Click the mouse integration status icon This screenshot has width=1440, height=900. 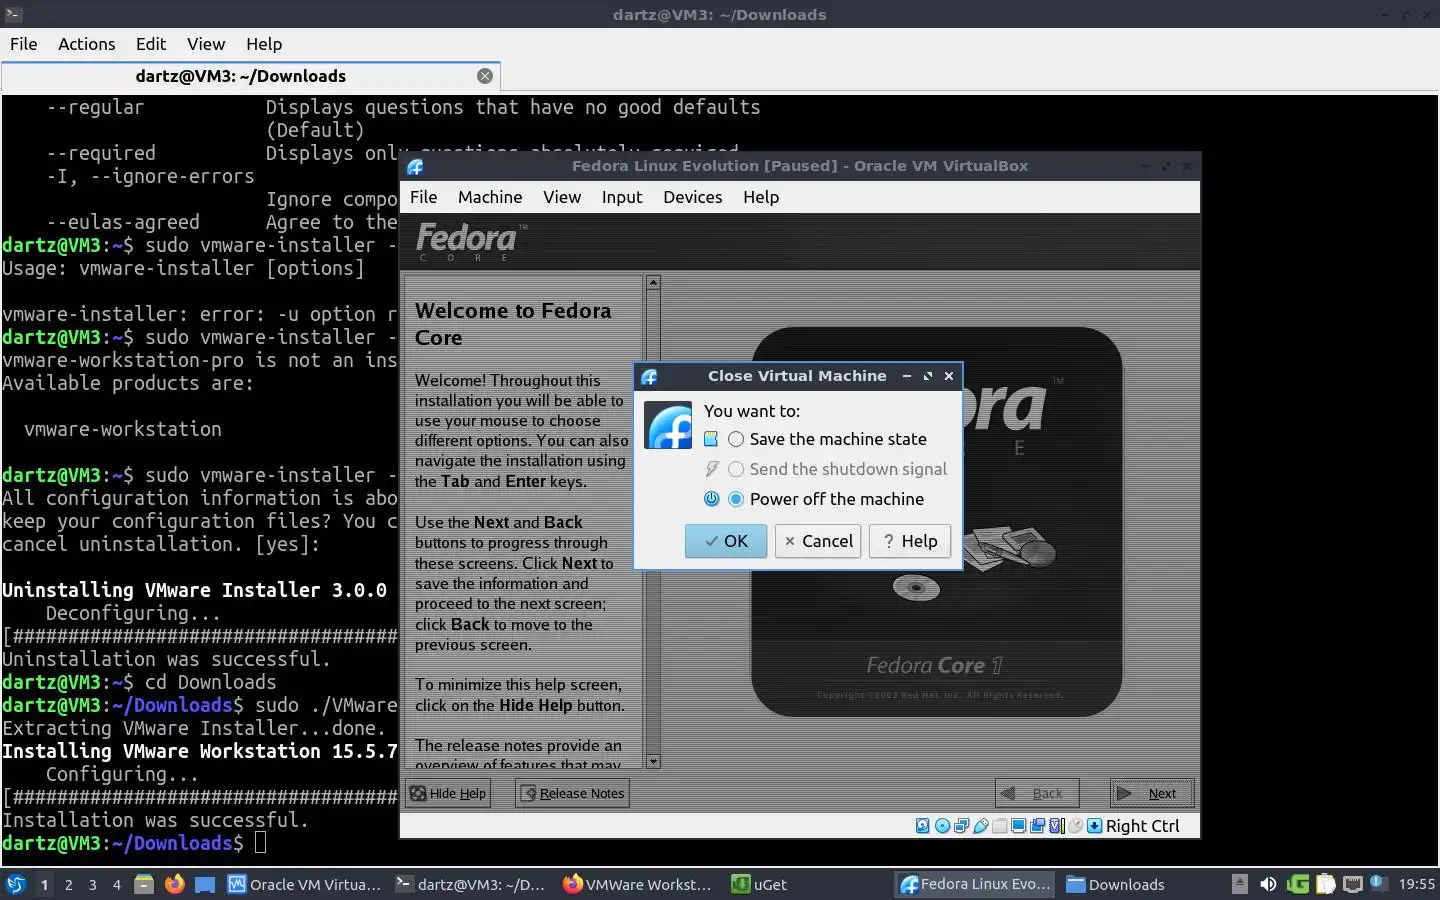click(1075, 826)
